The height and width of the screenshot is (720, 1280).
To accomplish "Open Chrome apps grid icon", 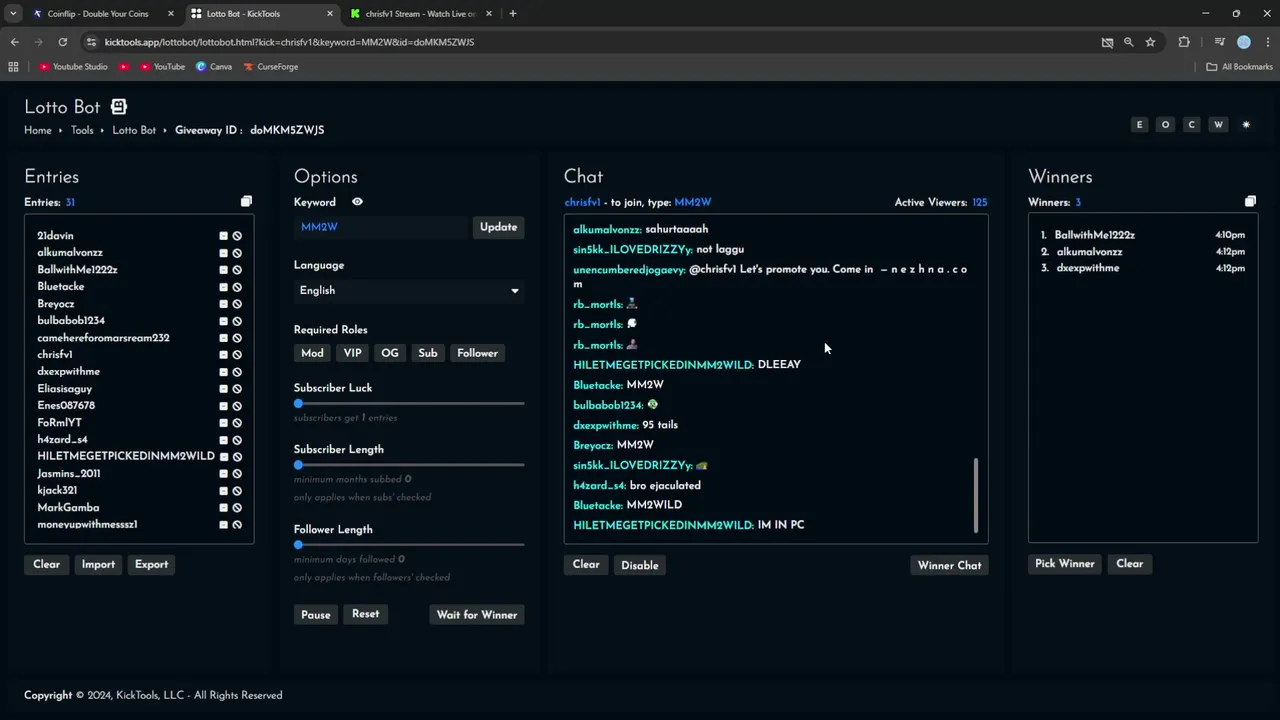I will point(13,67).
